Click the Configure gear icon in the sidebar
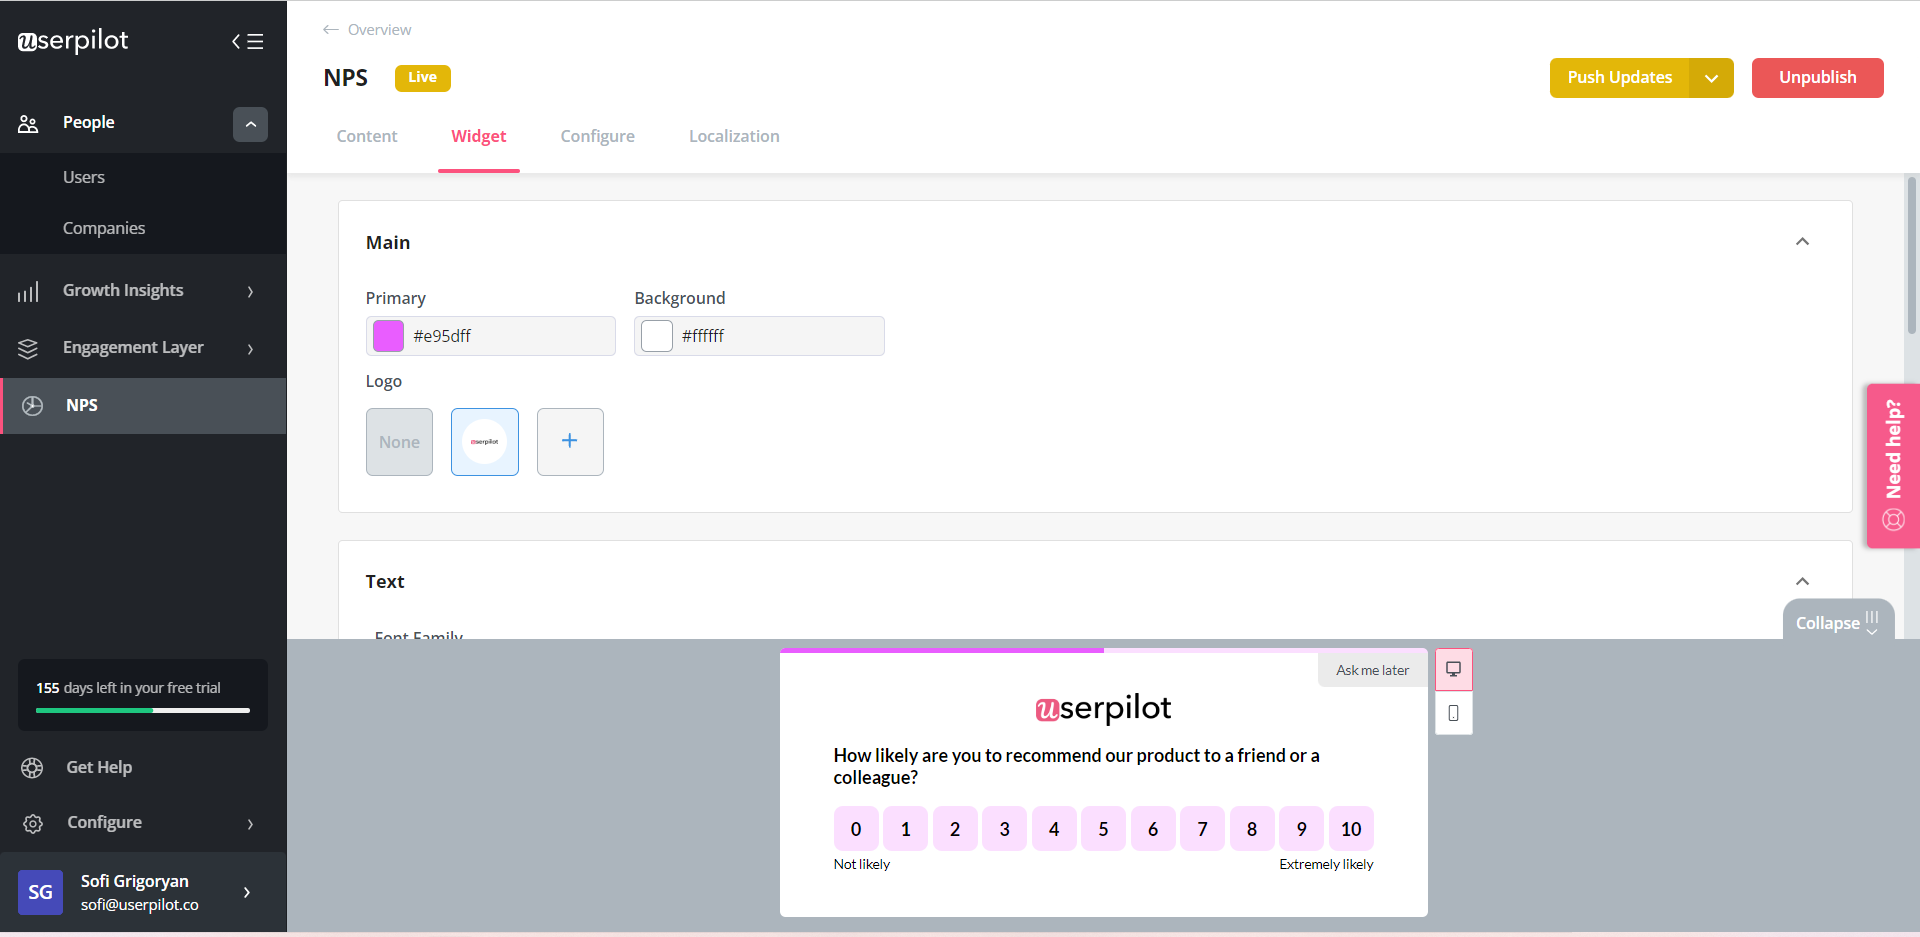This screenshot has height=937, width=1920. click(33, 823)
